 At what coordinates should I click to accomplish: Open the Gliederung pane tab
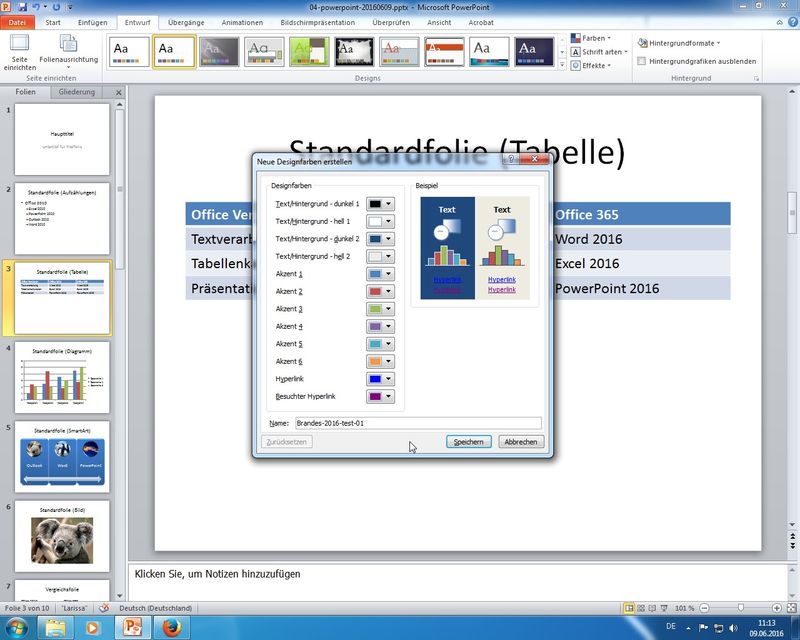(77, 92)
